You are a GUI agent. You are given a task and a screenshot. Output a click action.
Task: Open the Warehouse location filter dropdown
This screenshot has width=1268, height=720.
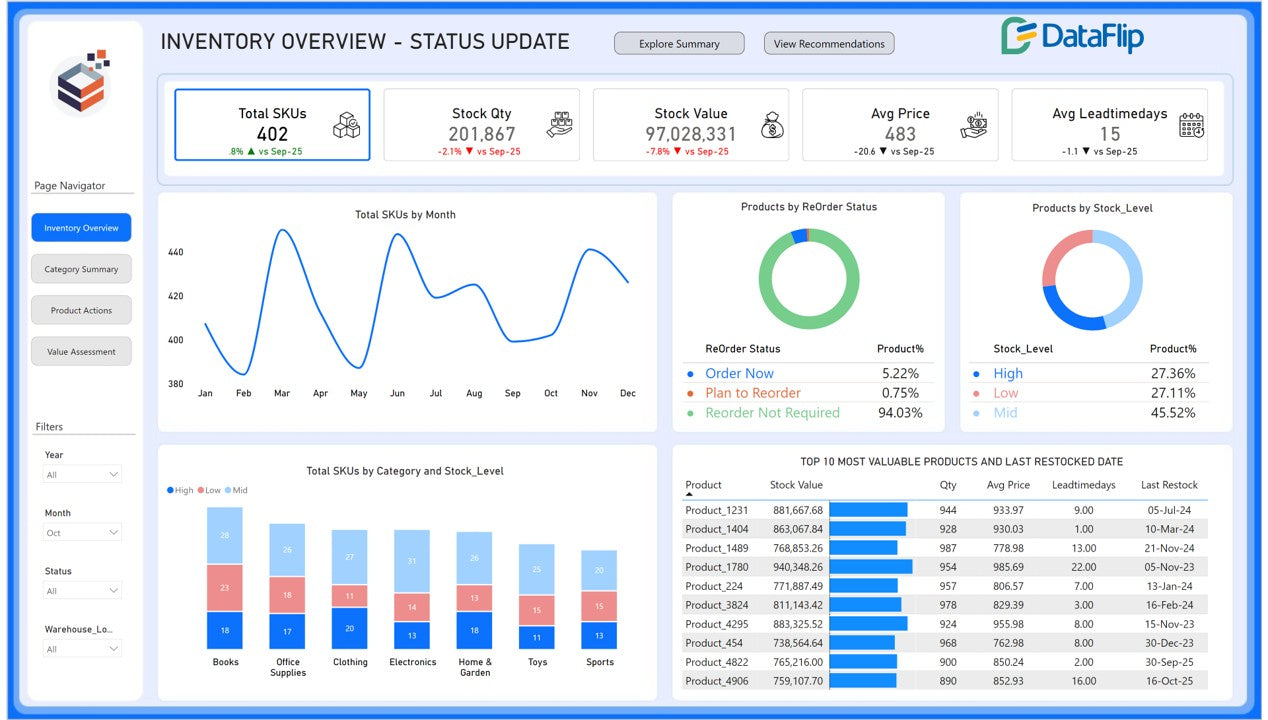pyautogui.click(x=82, y=649)
